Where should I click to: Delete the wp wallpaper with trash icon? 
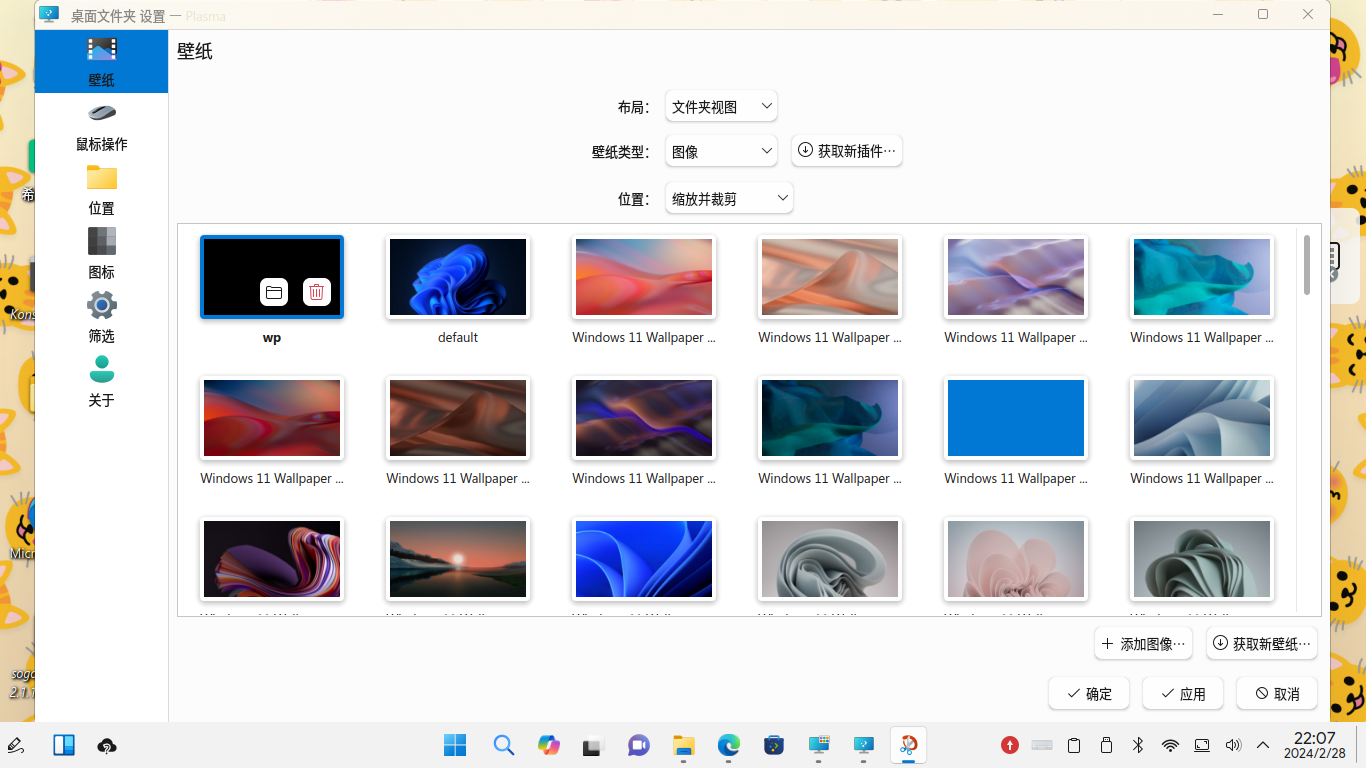[317, 292]
